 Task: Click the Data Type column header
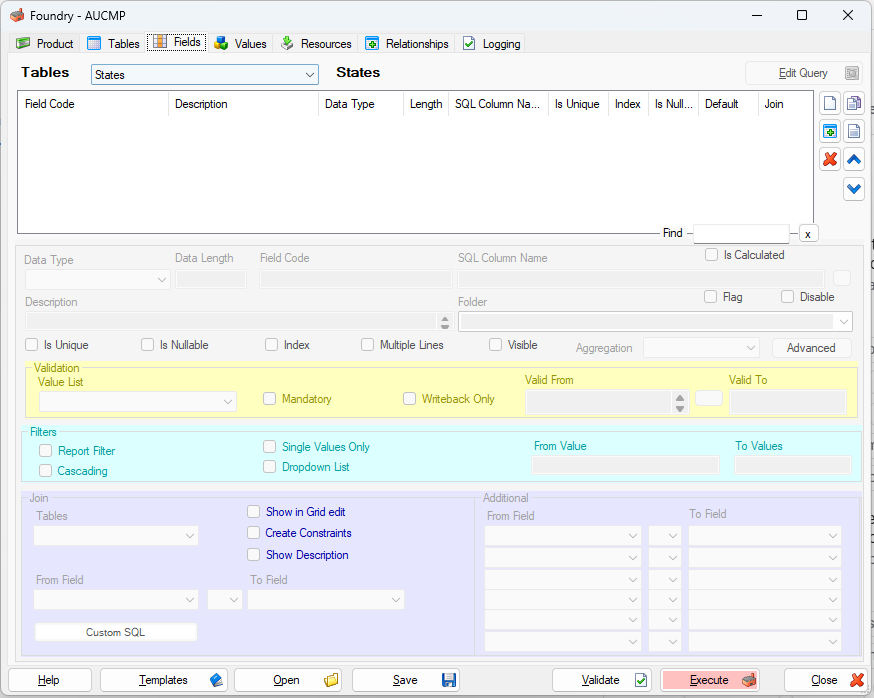361,104
